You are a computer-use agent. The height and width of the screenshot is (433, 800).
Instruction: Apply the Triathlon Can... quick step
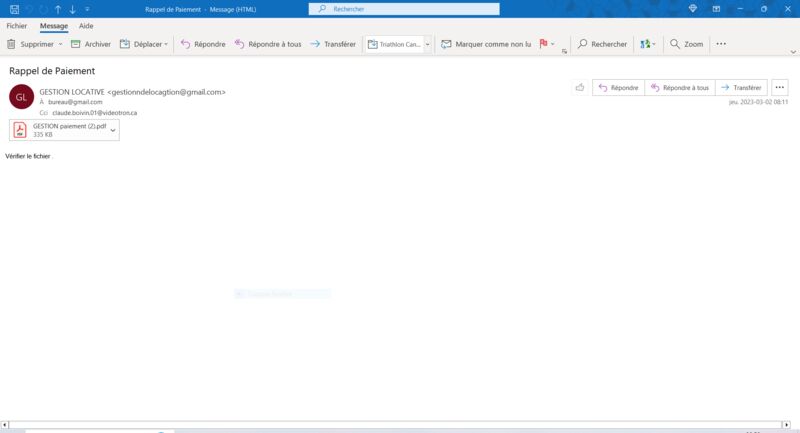point(394,44)
